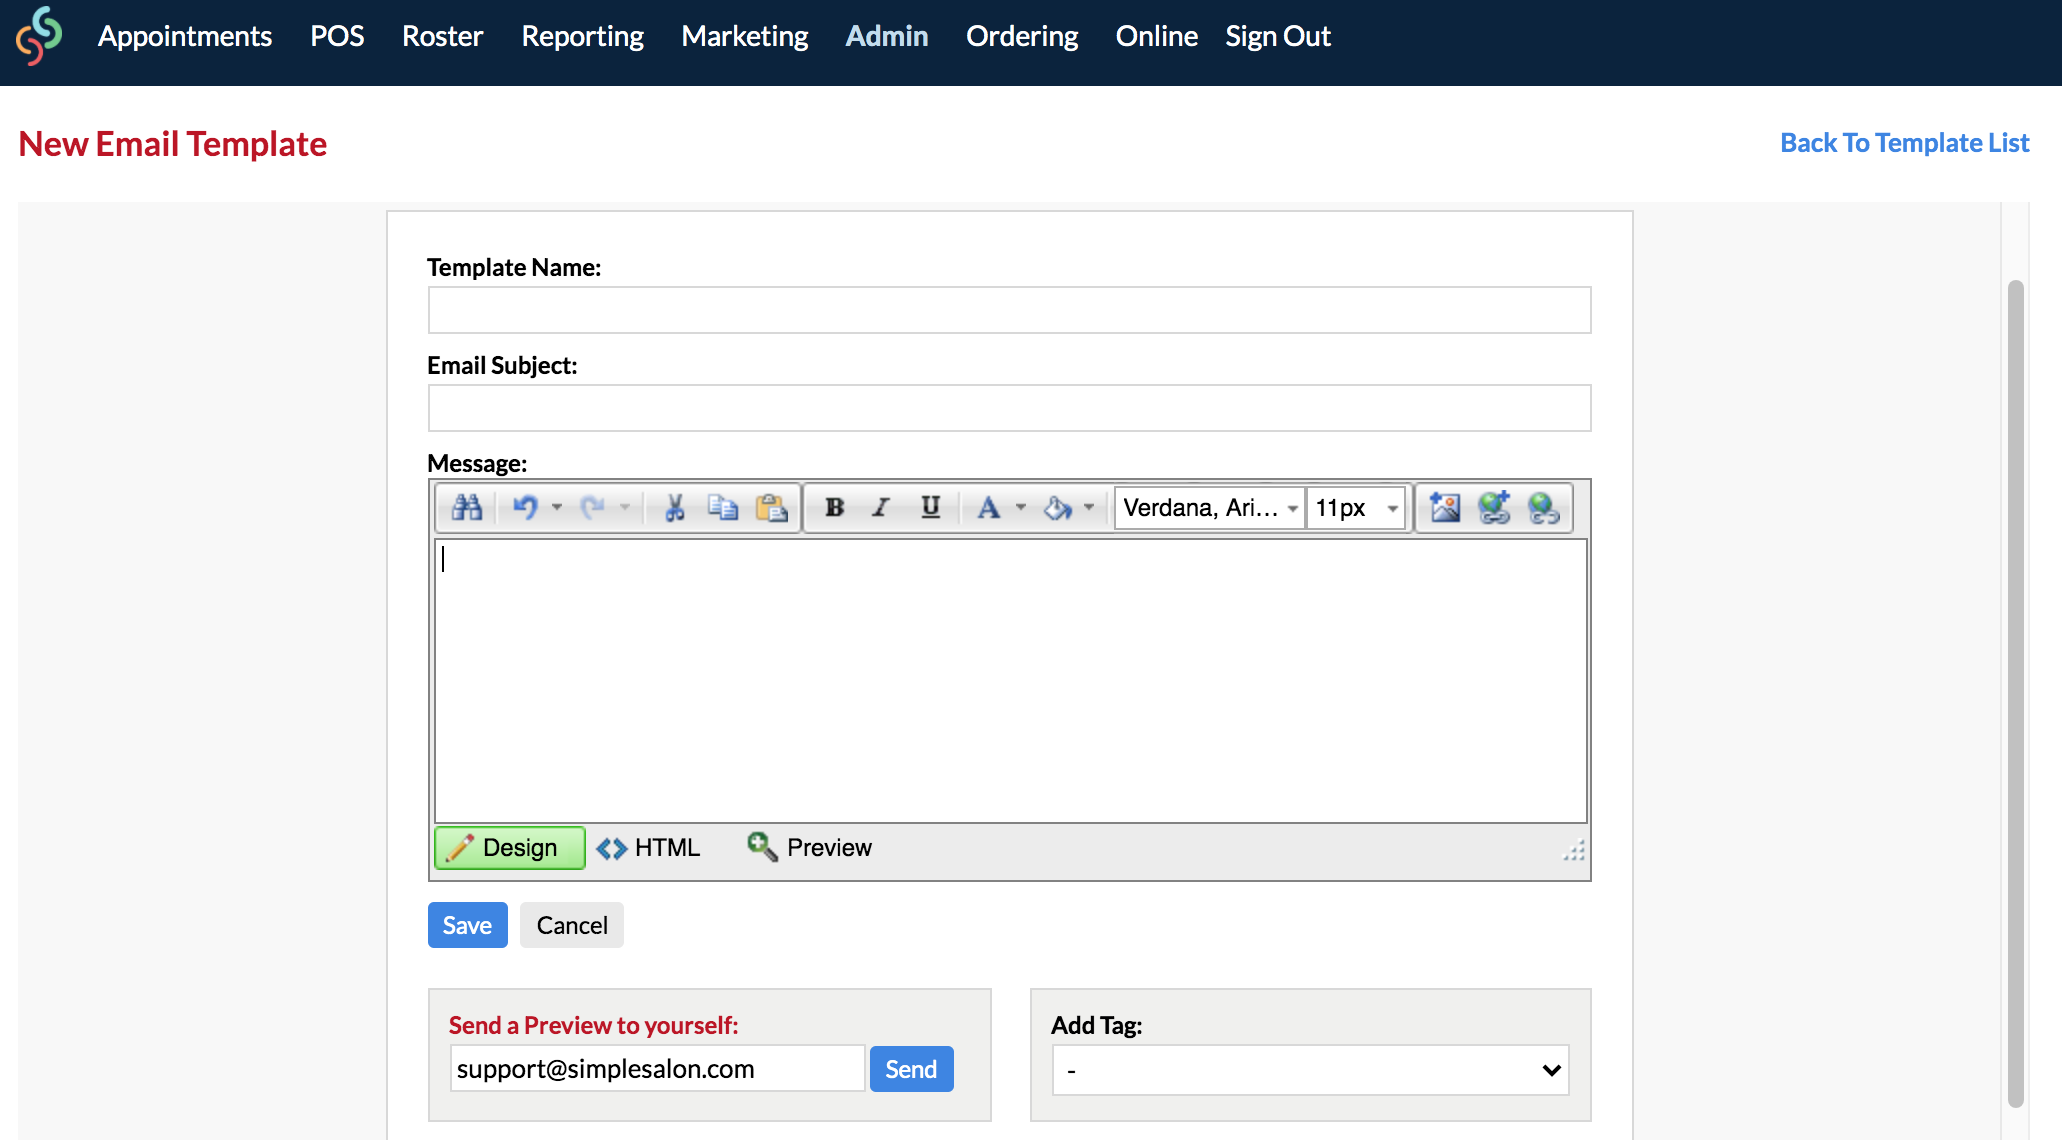Open the background color dropdown arrow
The width and height of the screenshot is (2062, 1140).
click(x=1089, y=508)
